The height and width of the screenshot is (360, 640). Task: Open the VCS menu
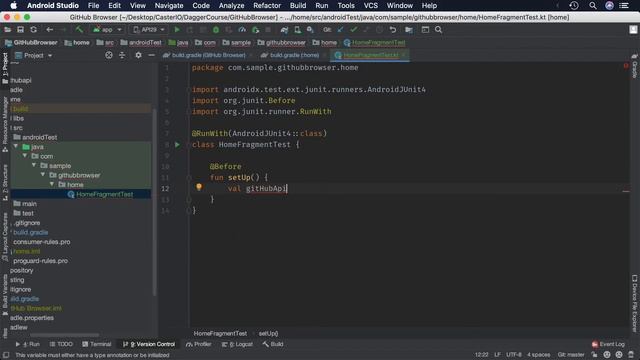[x=371, y=6]
